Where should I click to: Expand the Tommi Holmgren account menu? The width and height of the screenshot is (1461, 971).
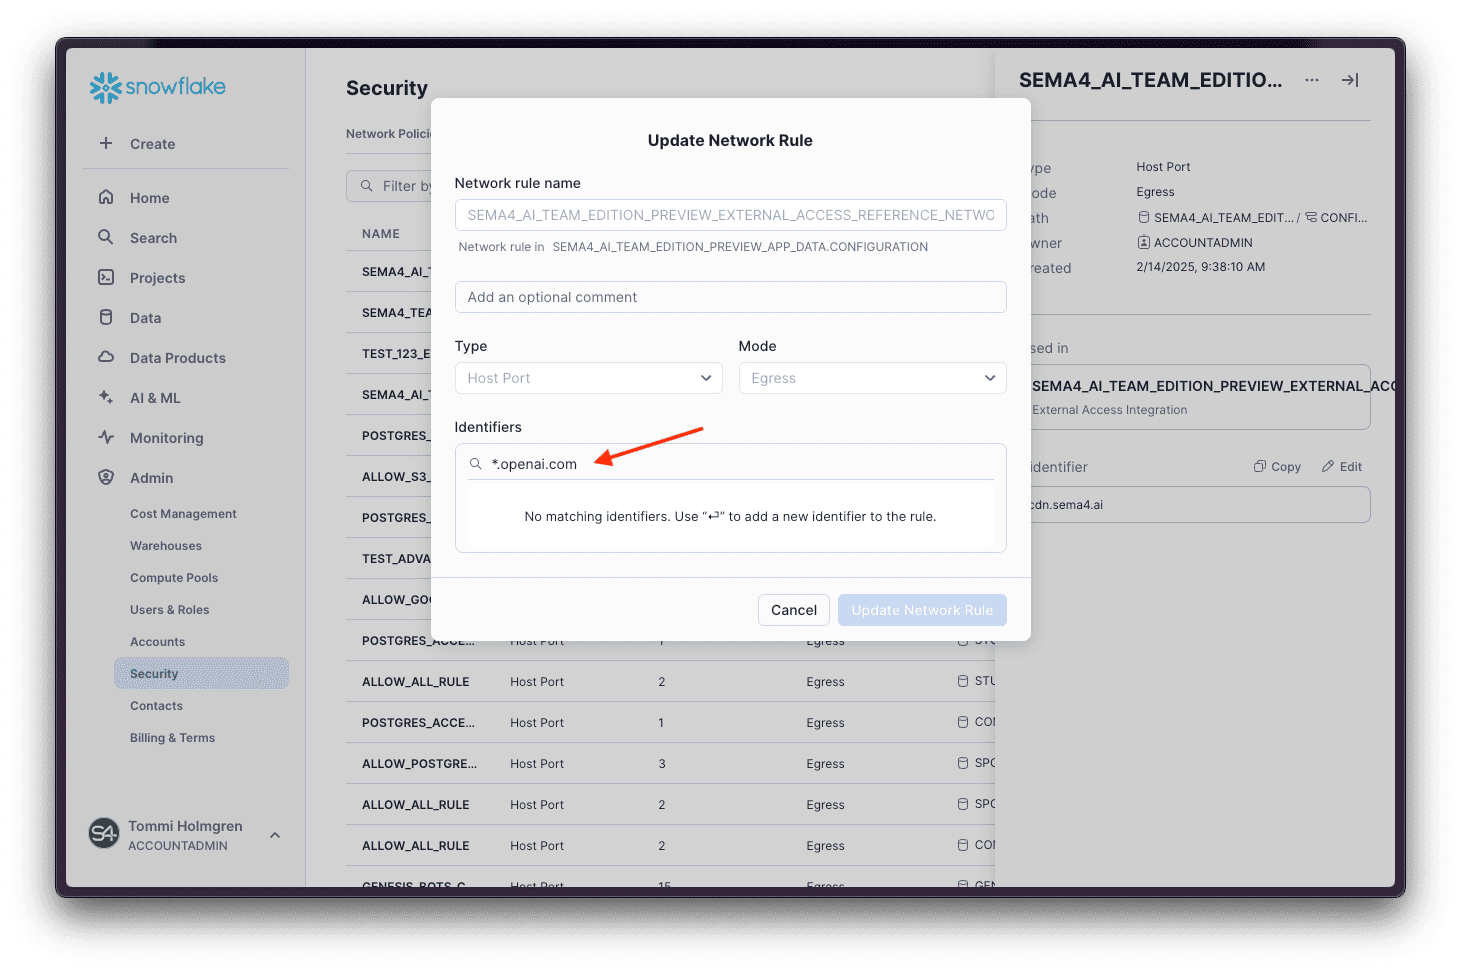coord(274,835)
